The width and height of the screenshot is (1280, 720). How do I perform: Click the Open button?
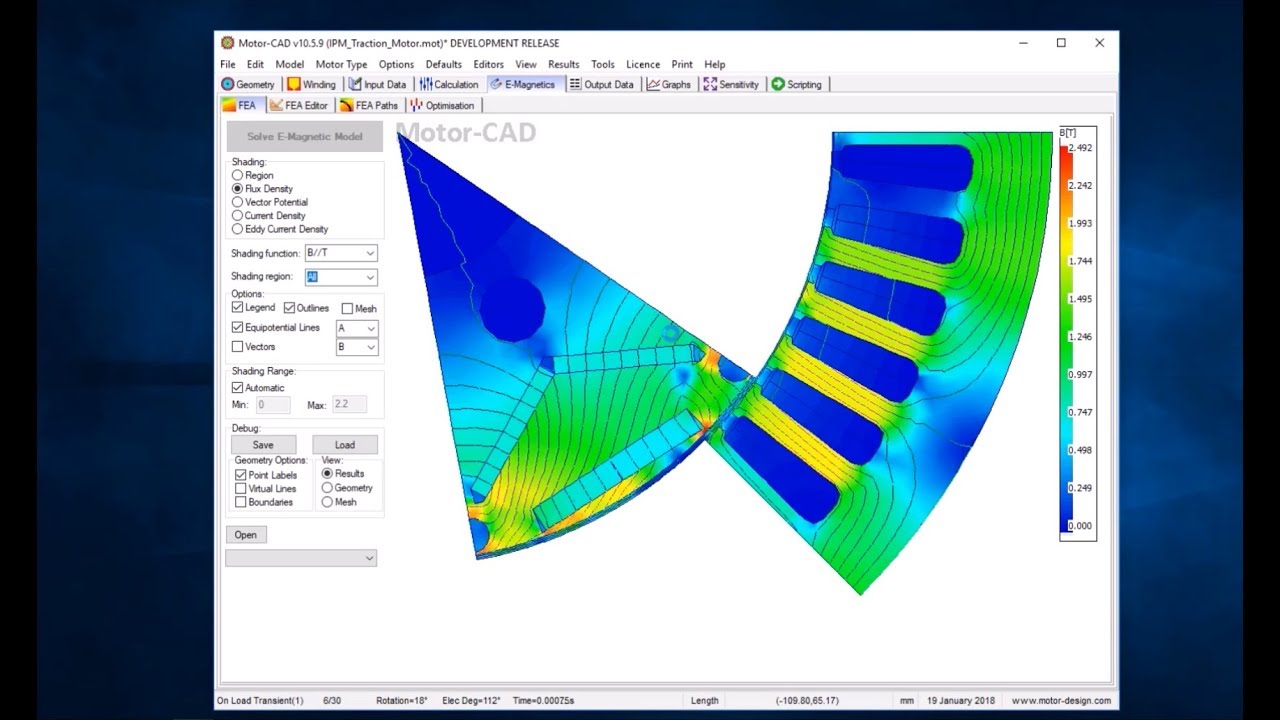[x=246, y=535]
